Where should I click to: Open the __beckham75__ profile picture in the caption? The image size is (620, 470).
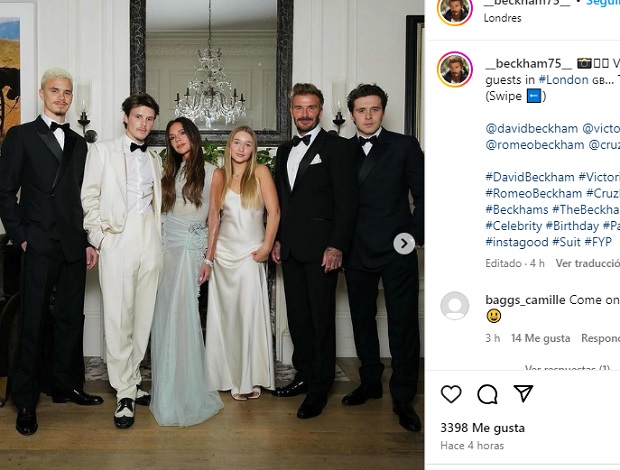tap(455, 69)
